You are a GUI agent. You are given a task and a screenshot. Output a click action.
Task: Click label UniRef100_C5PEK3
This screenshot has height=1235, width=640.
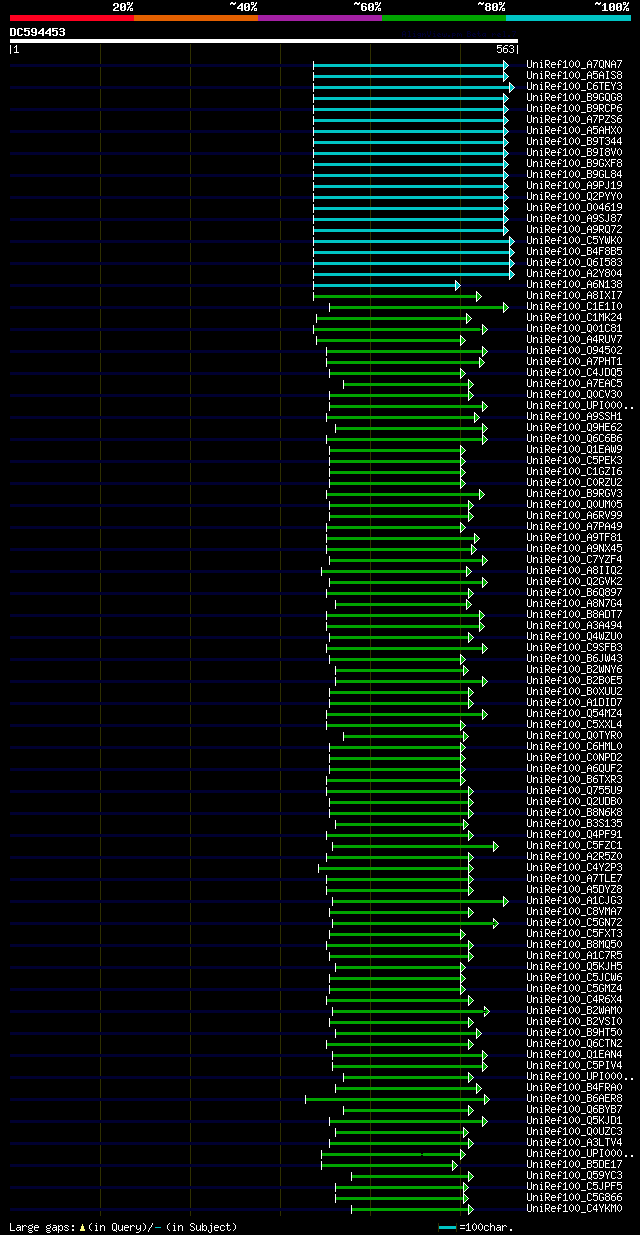click(574, 460)
